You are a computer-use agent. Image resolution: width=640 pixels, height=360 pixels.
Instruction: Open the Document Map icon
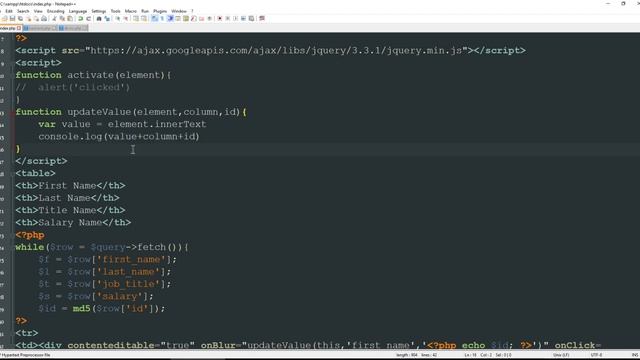(x=185, y=18)
